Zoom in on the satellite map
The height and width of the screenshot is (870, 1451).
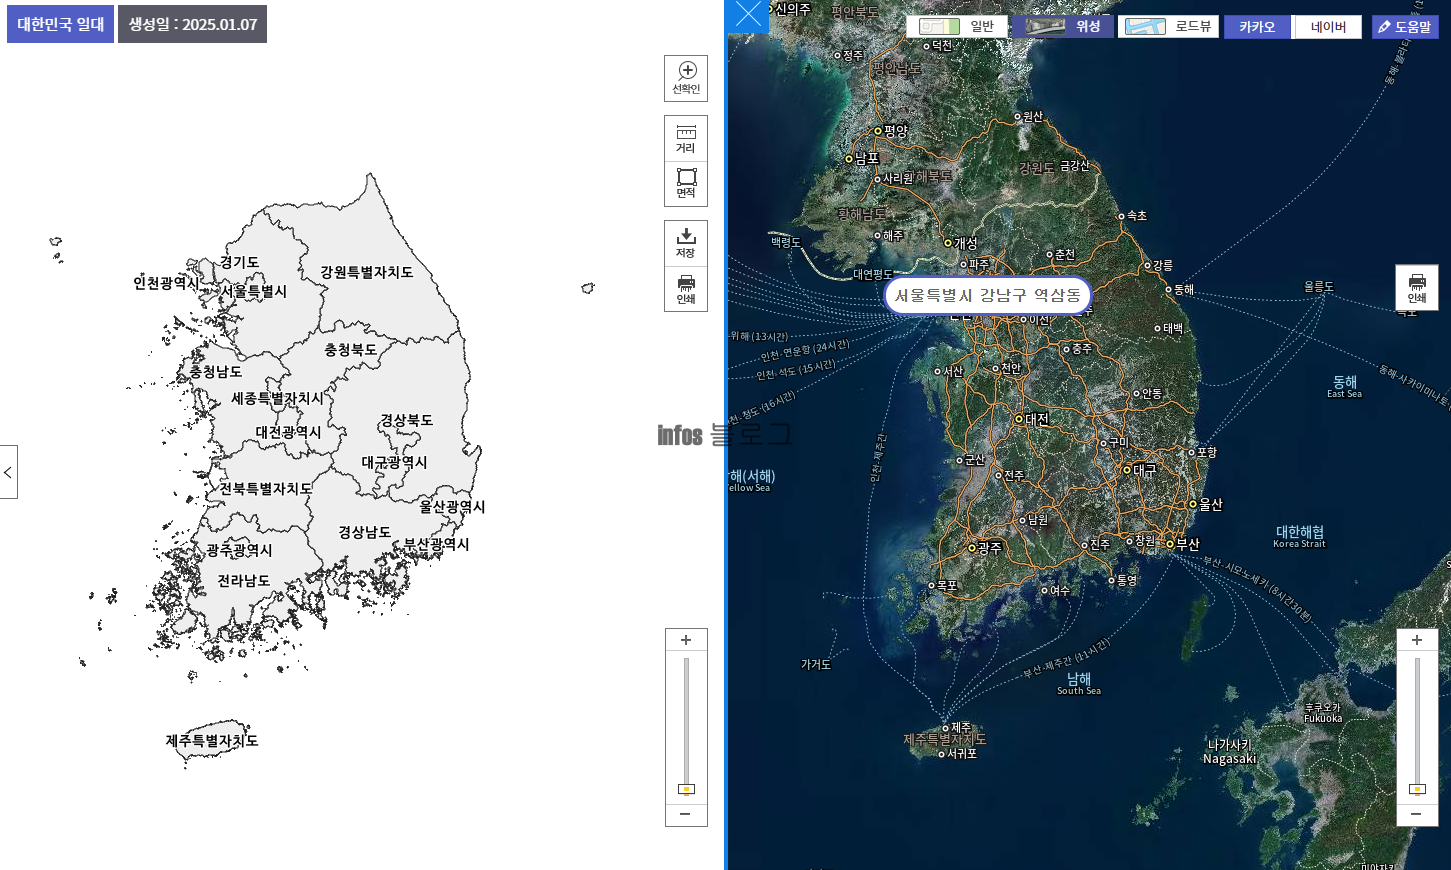1417,640
